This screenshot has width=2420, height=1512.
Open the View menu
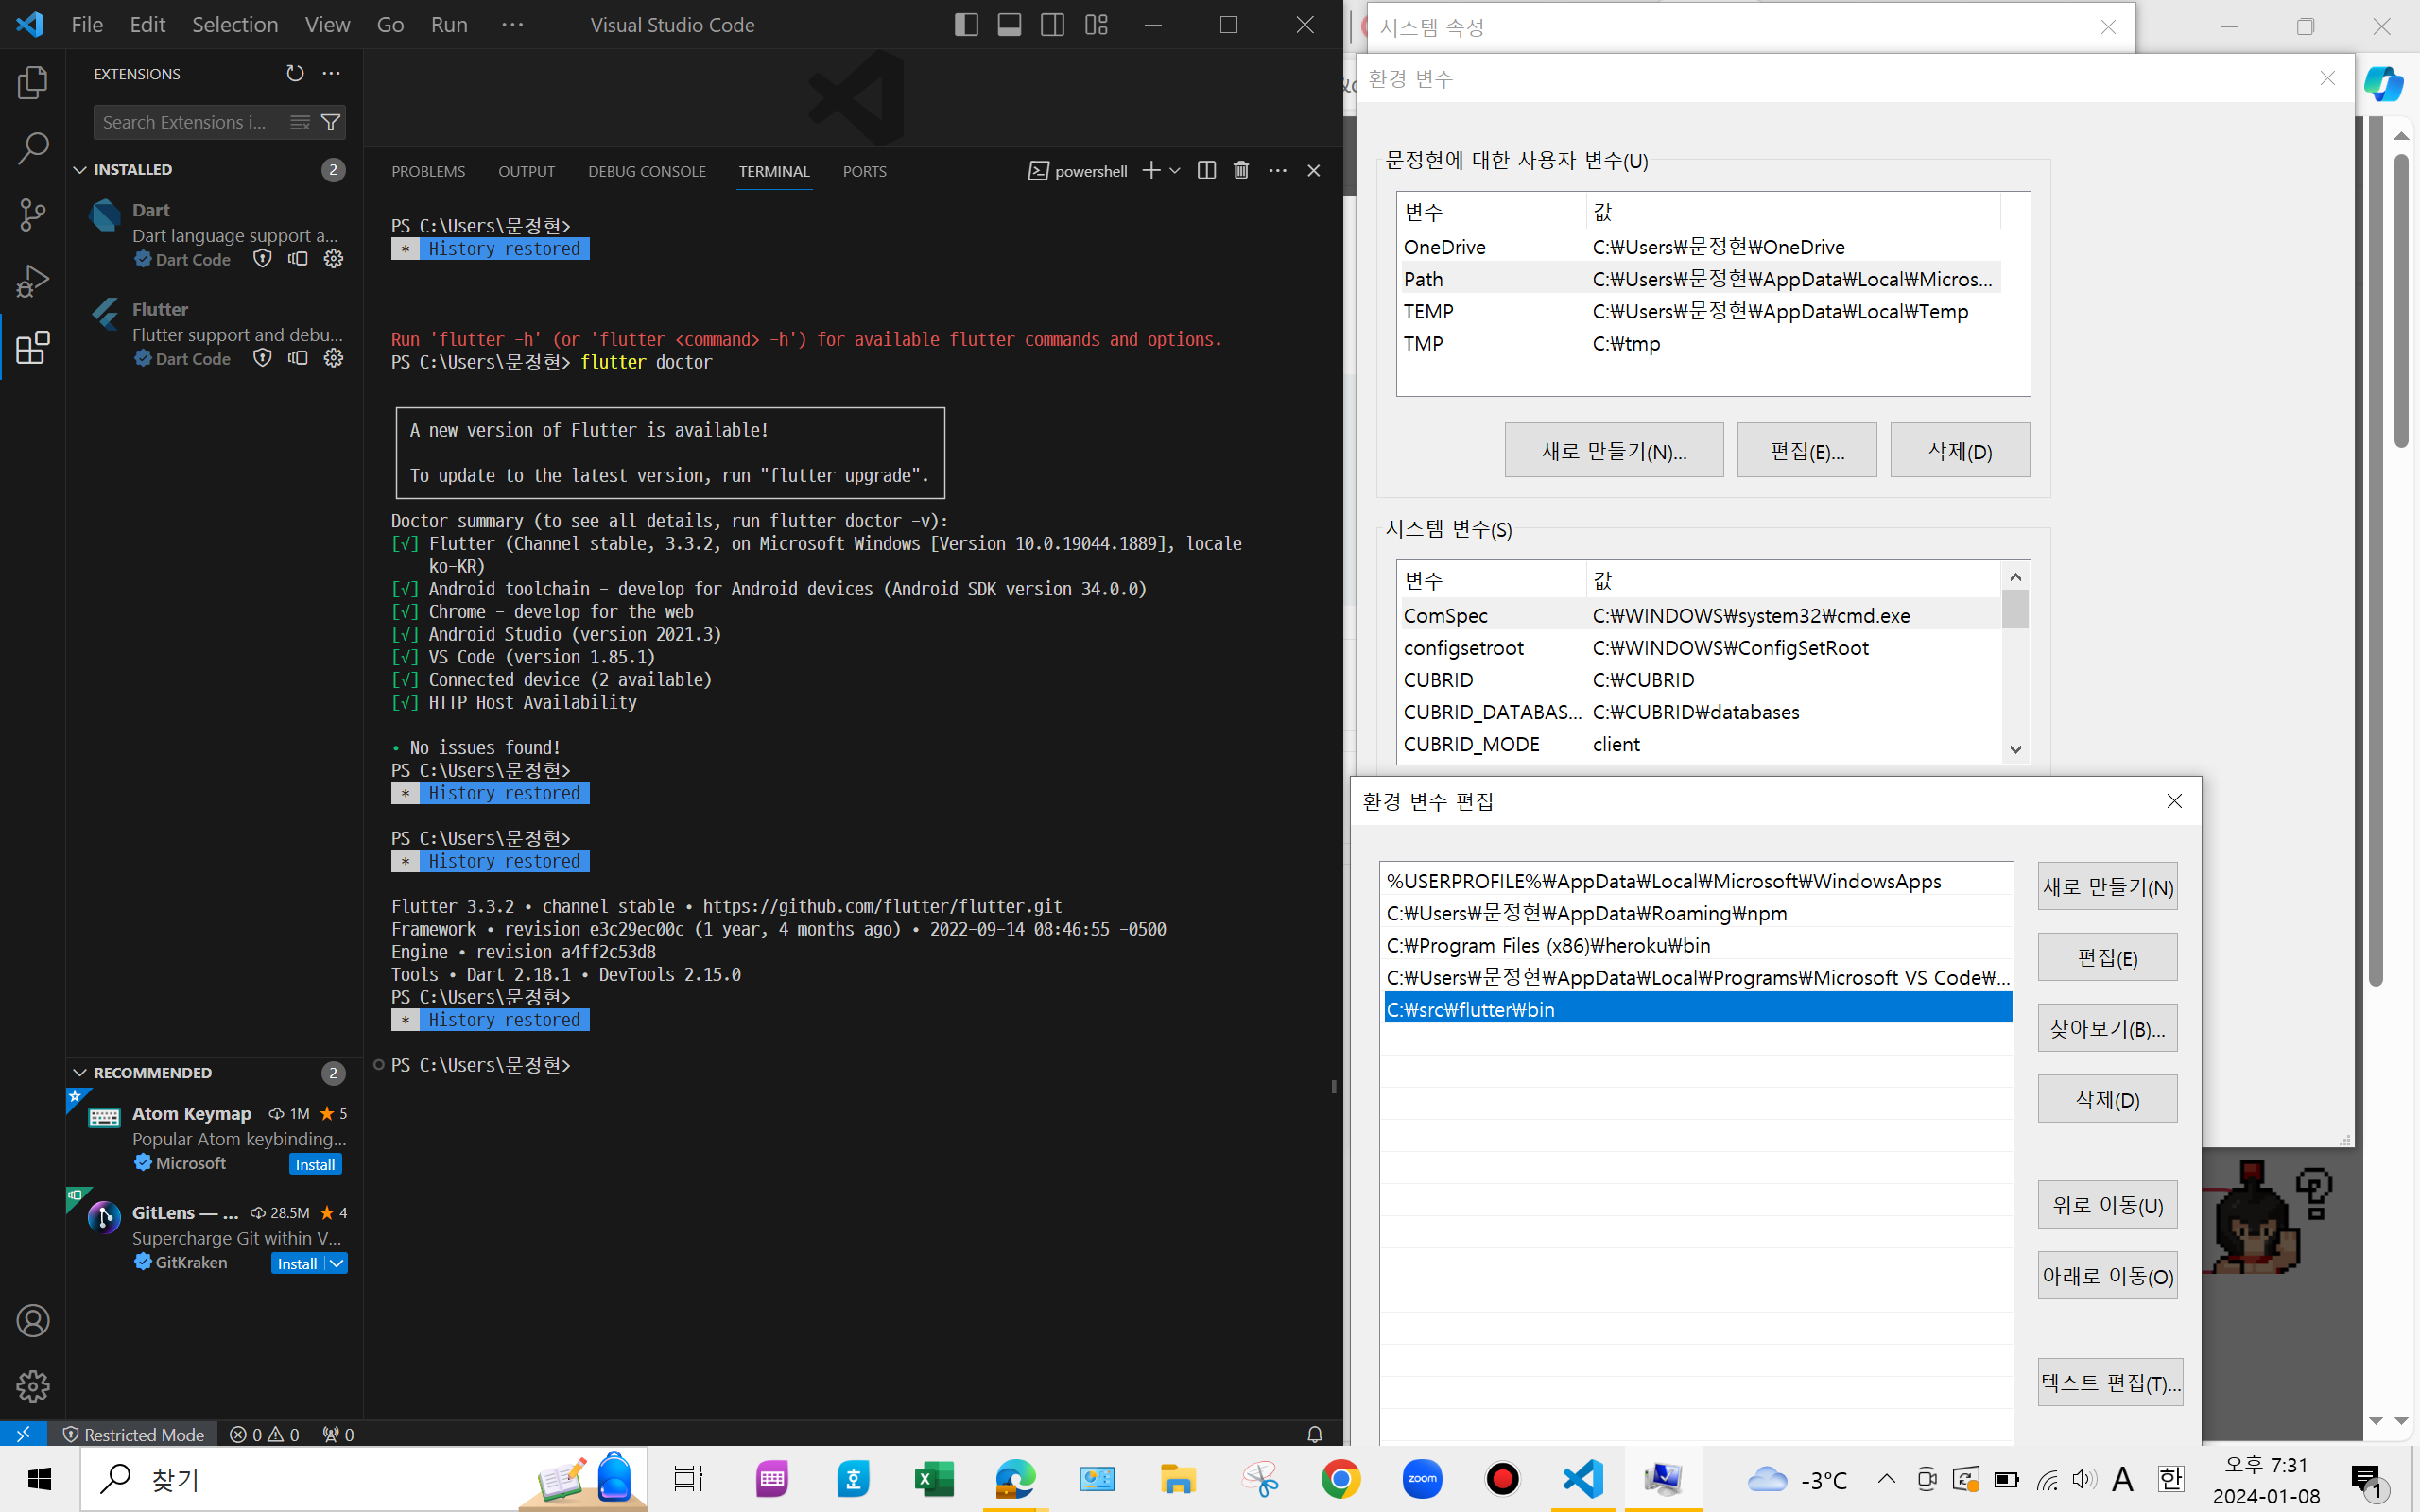(327, 25)
